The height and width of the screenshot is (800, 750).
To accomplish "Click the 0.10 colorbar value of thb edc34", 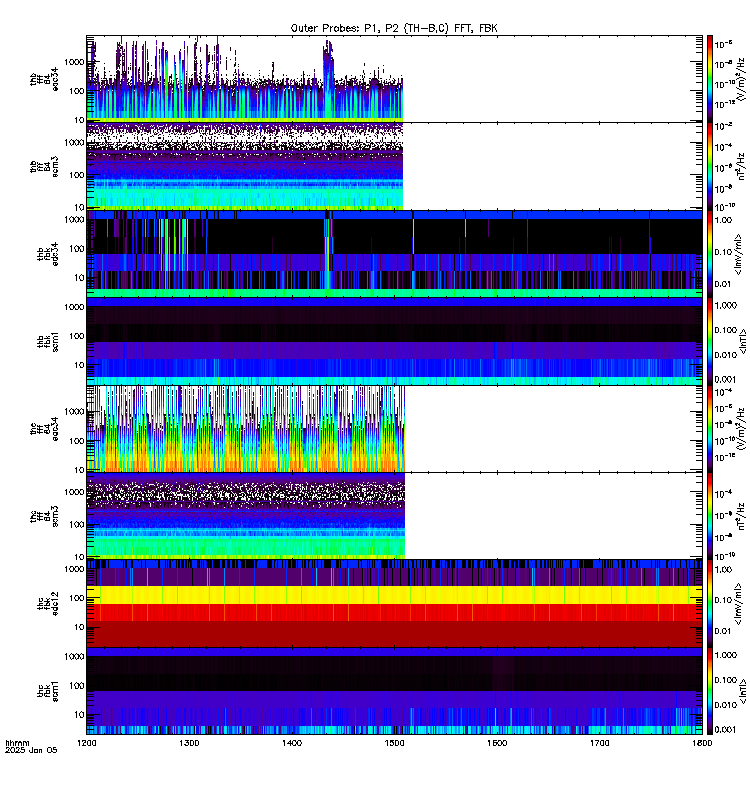I will tap(723, 252).
